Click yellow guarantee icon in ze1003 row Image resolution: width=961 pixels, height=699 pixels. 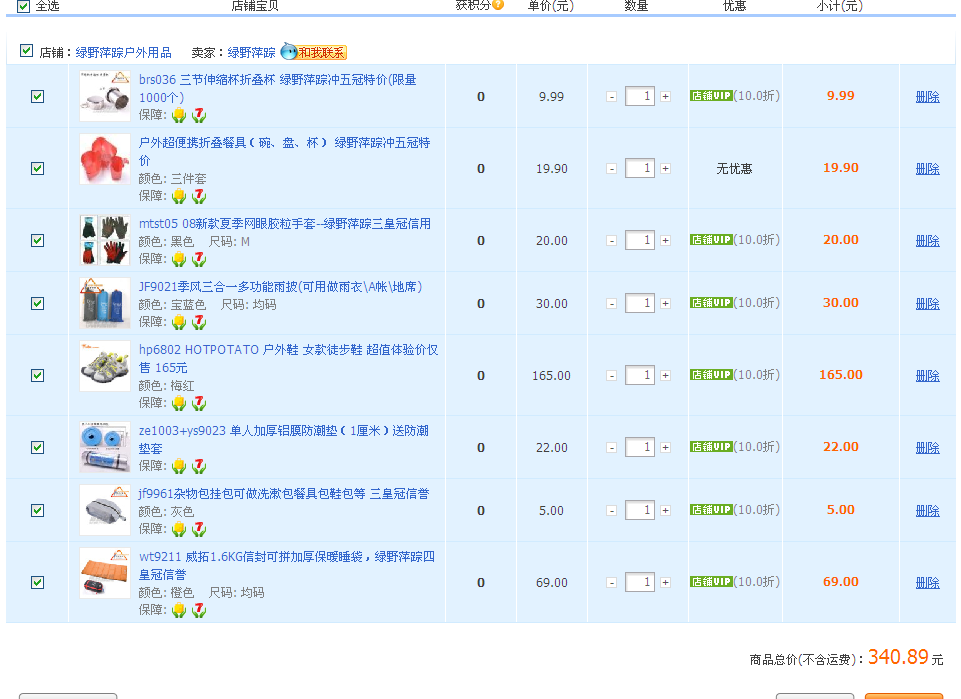coord(179,466)
